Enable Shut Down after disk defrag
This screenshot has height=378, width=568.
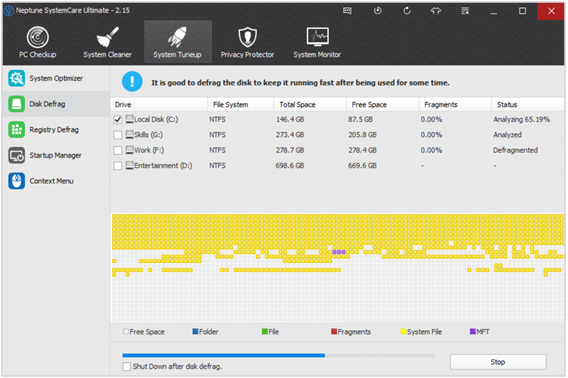click(126, 366)
